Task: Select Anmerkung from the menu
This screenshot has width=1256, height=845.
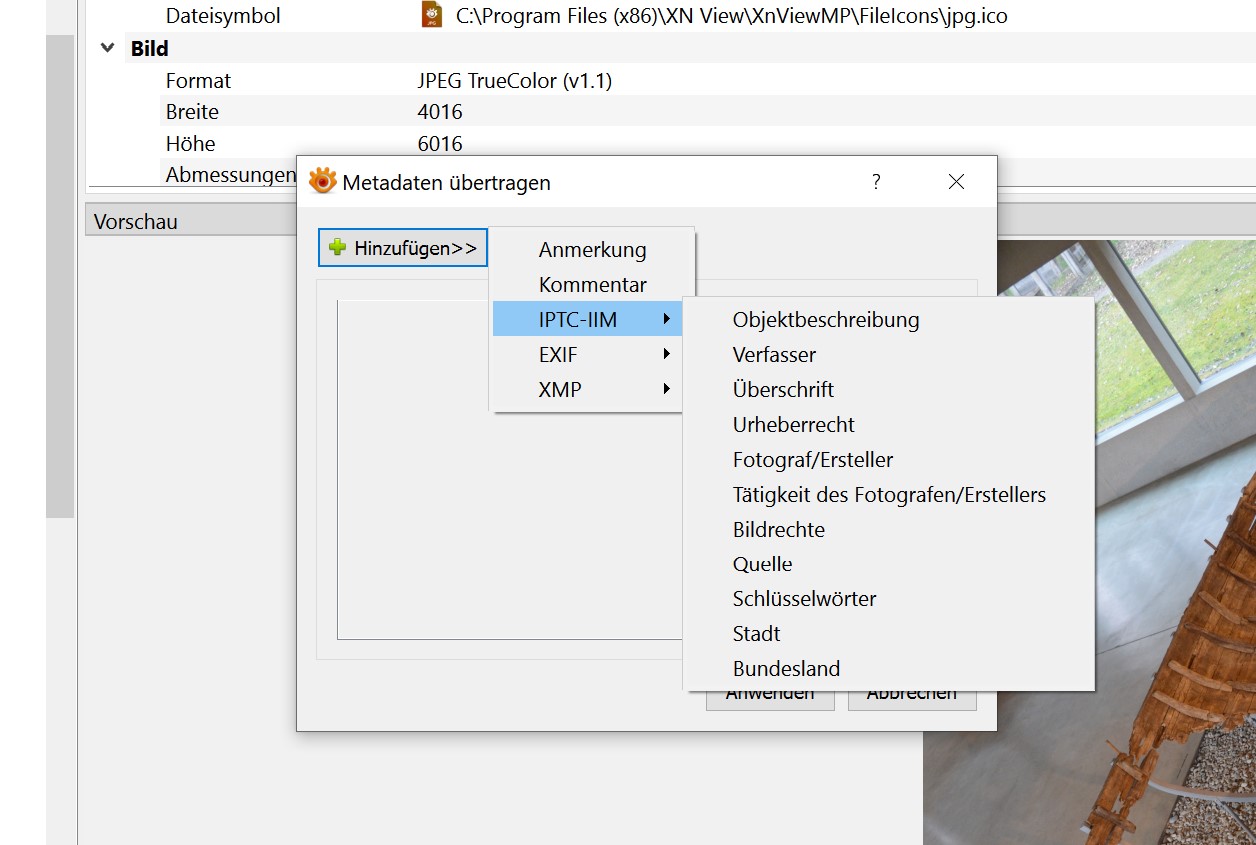Action: click(592, 250)
